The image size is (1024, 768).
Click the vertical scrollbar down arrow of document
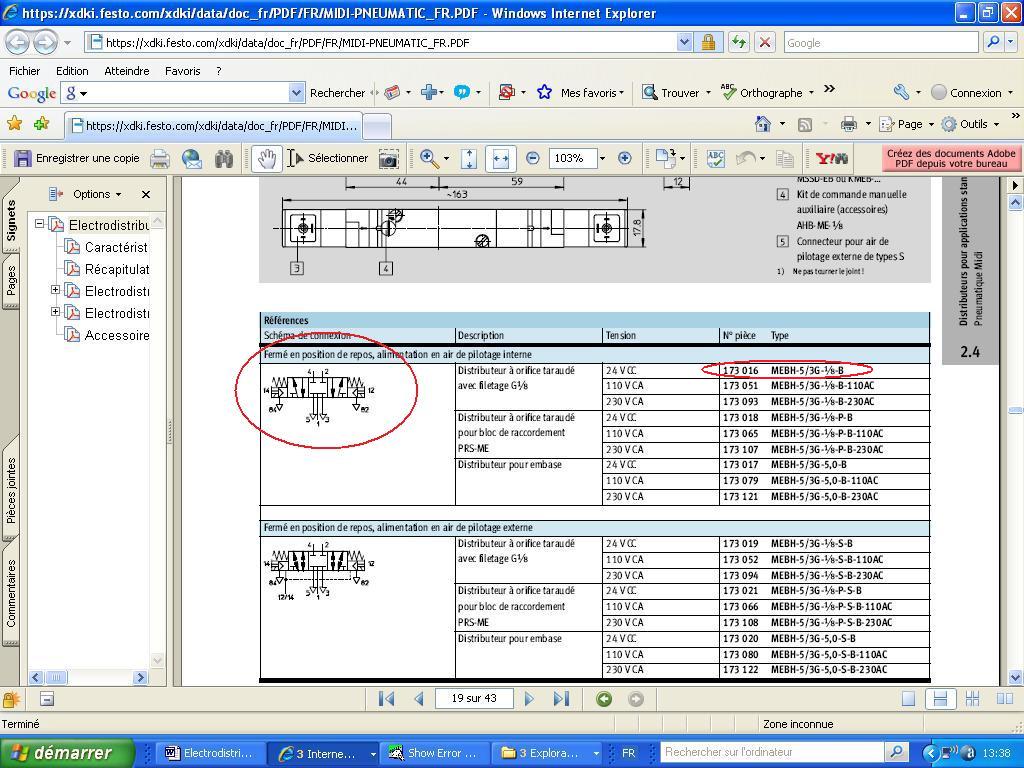1015,677
